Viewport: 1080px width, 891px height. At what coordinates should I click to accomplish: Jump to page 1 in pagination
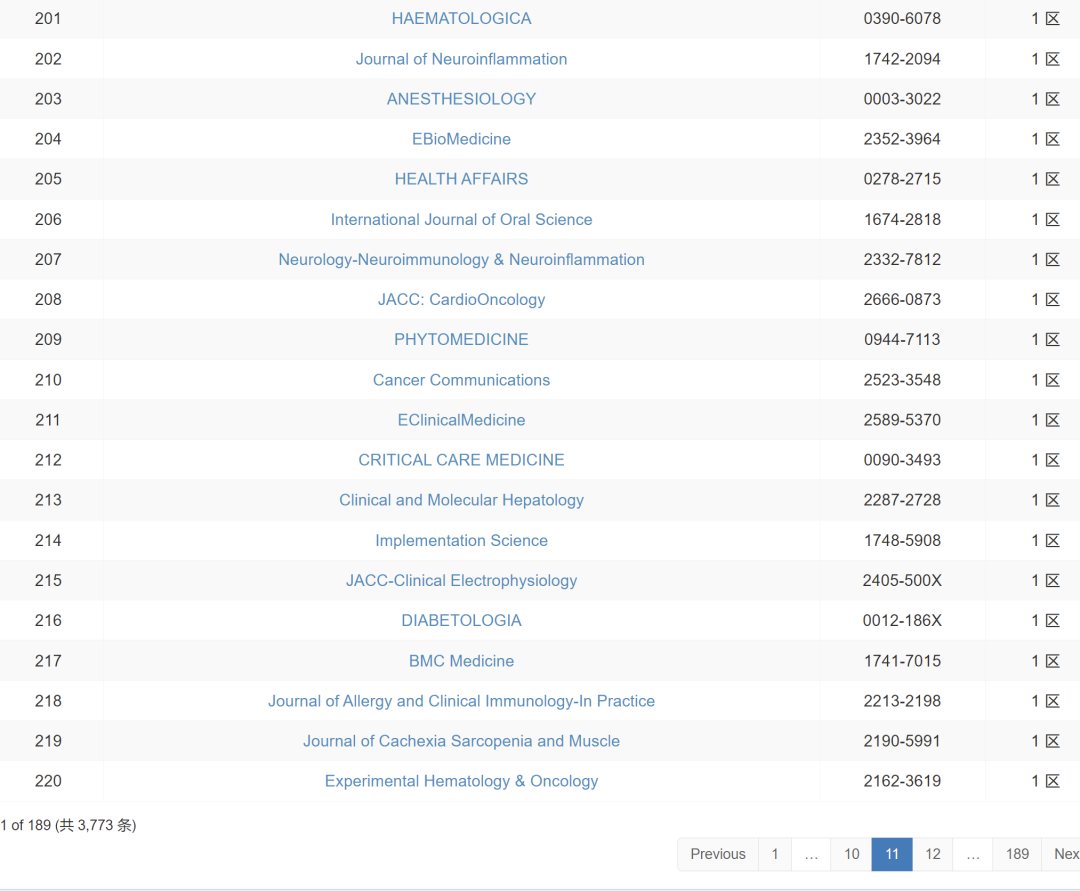pyautogui.click(x=775, y=854)
